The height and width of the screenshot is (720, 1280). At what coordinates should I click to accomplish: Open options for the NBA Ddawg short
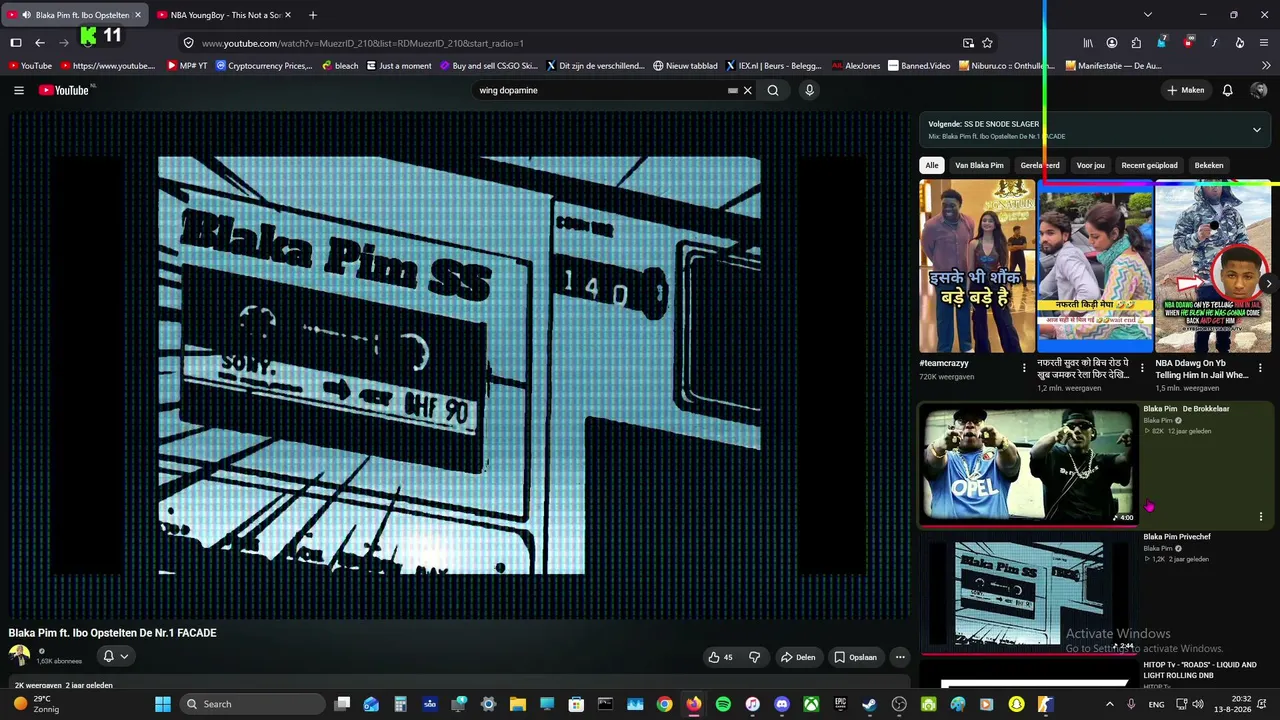(1260, 368)
